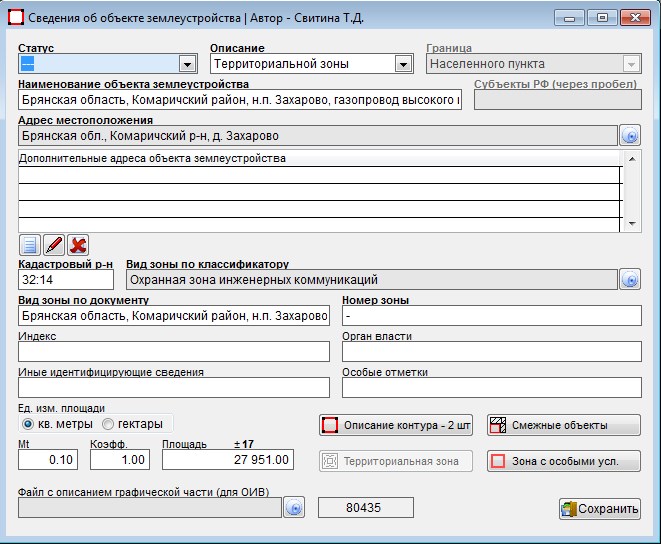Click the Наименование объекта землеустройства field
This screenshot has width=661, height=544.
click(240, 100)
